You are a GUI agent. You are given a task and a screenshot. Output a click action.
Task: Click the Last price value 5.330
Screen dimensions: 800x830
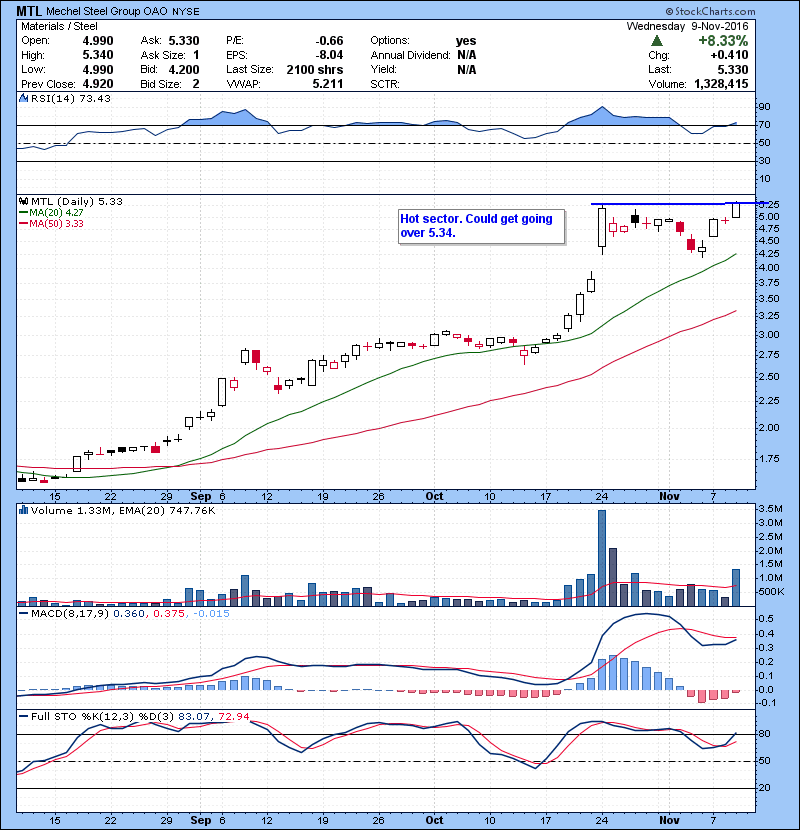[x=733, y=69]
